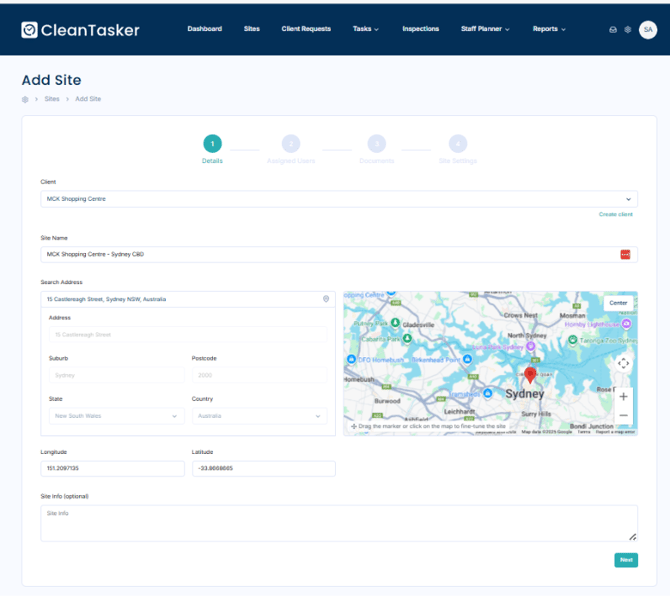Click the SA user avatar
This screenshot has height=596, width=670.
coord(647,30)
